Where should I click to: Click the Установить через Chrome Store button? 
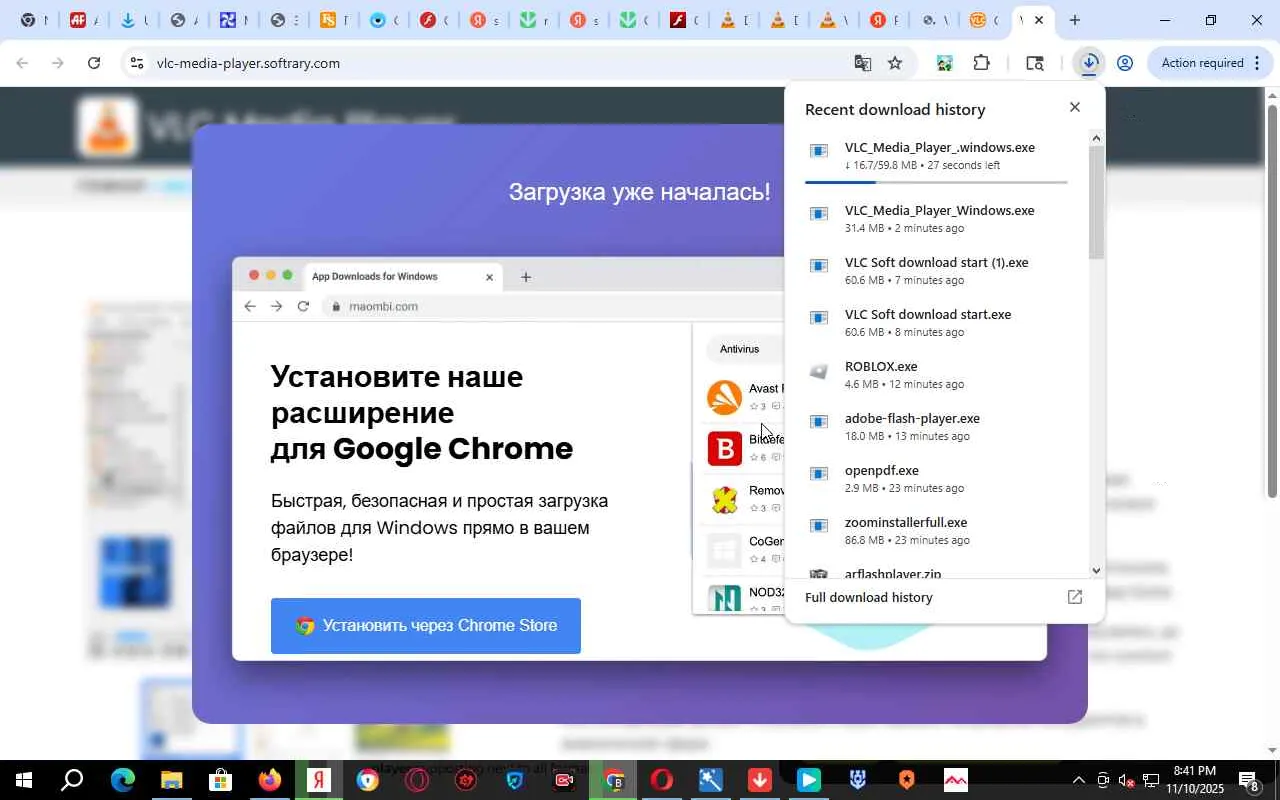pos(426,626)
